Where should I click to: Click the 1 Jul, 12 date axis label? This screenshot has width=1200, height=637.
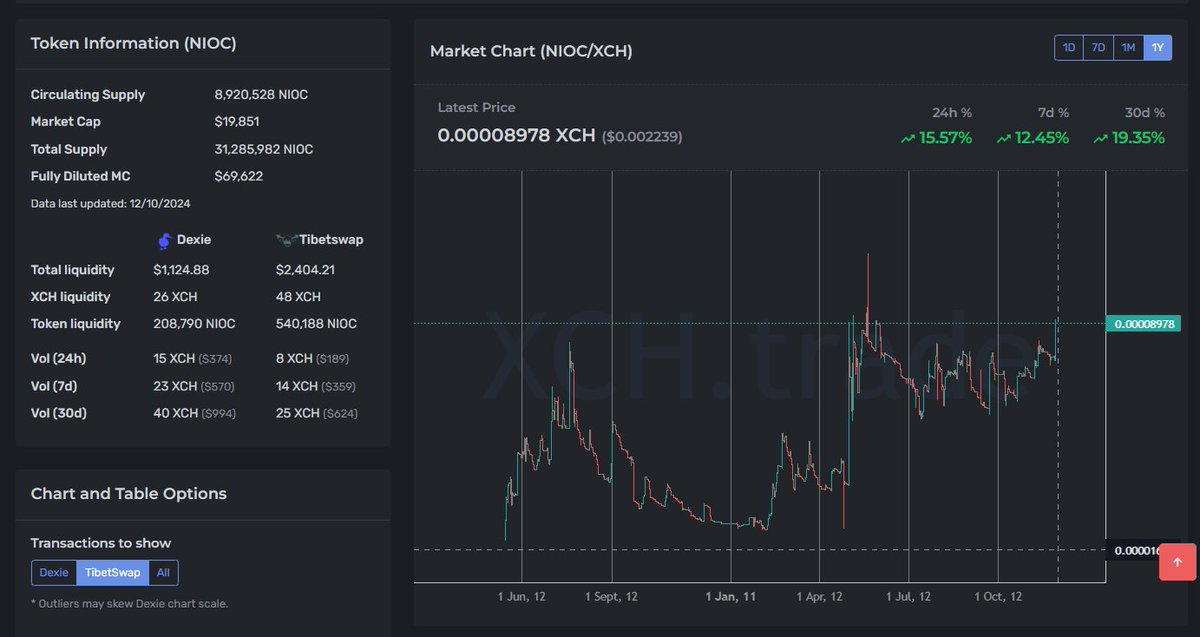pos(908,596)
